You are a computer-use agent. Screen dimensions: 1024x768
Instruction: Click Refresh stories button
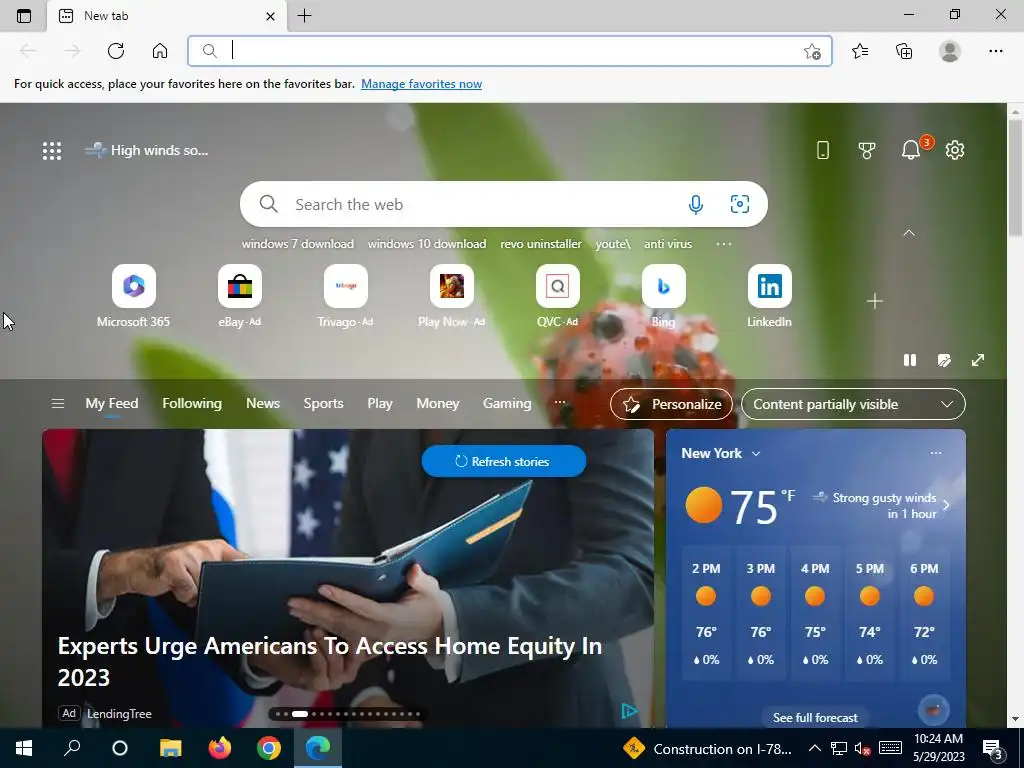pyautogui.click(x=504, y=461)
